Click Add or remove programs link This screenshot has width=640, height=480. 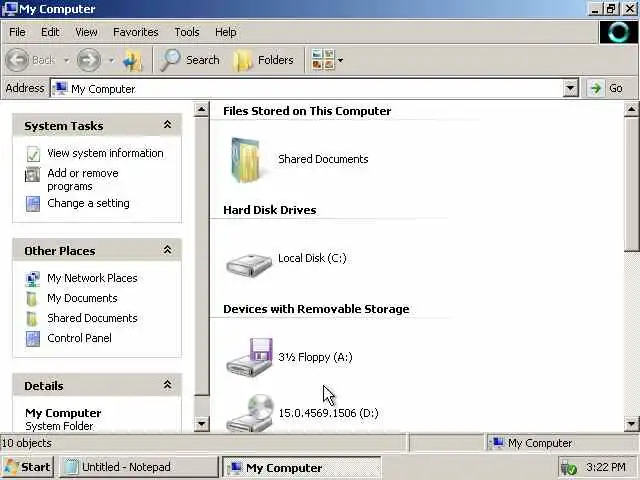tap(83, 180)
